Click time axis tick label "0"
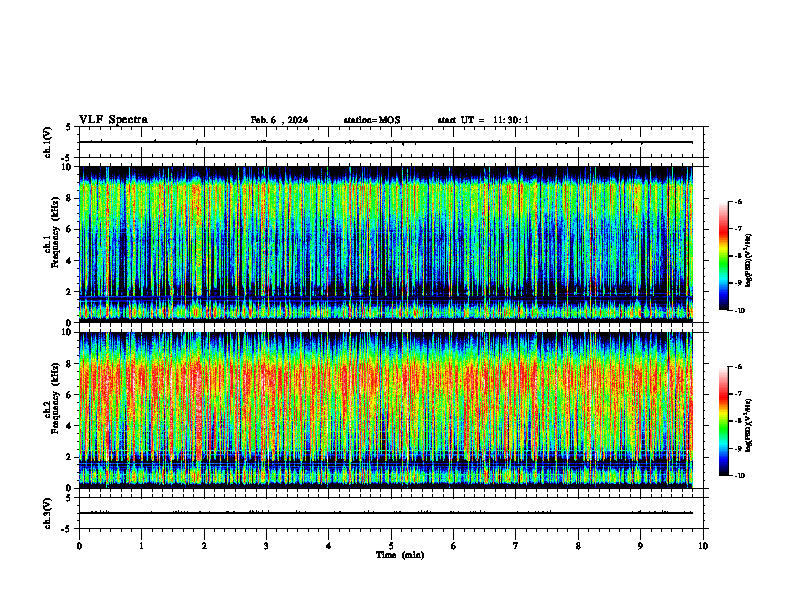 (79, 546)
